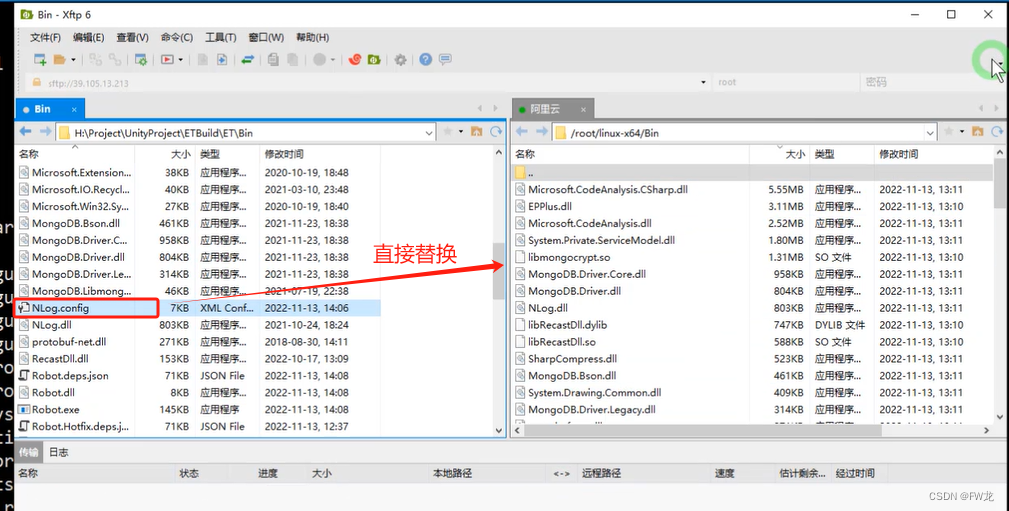Open the 帮助(H) menu
The image size is (1009, 511).
tap(312, 37)
